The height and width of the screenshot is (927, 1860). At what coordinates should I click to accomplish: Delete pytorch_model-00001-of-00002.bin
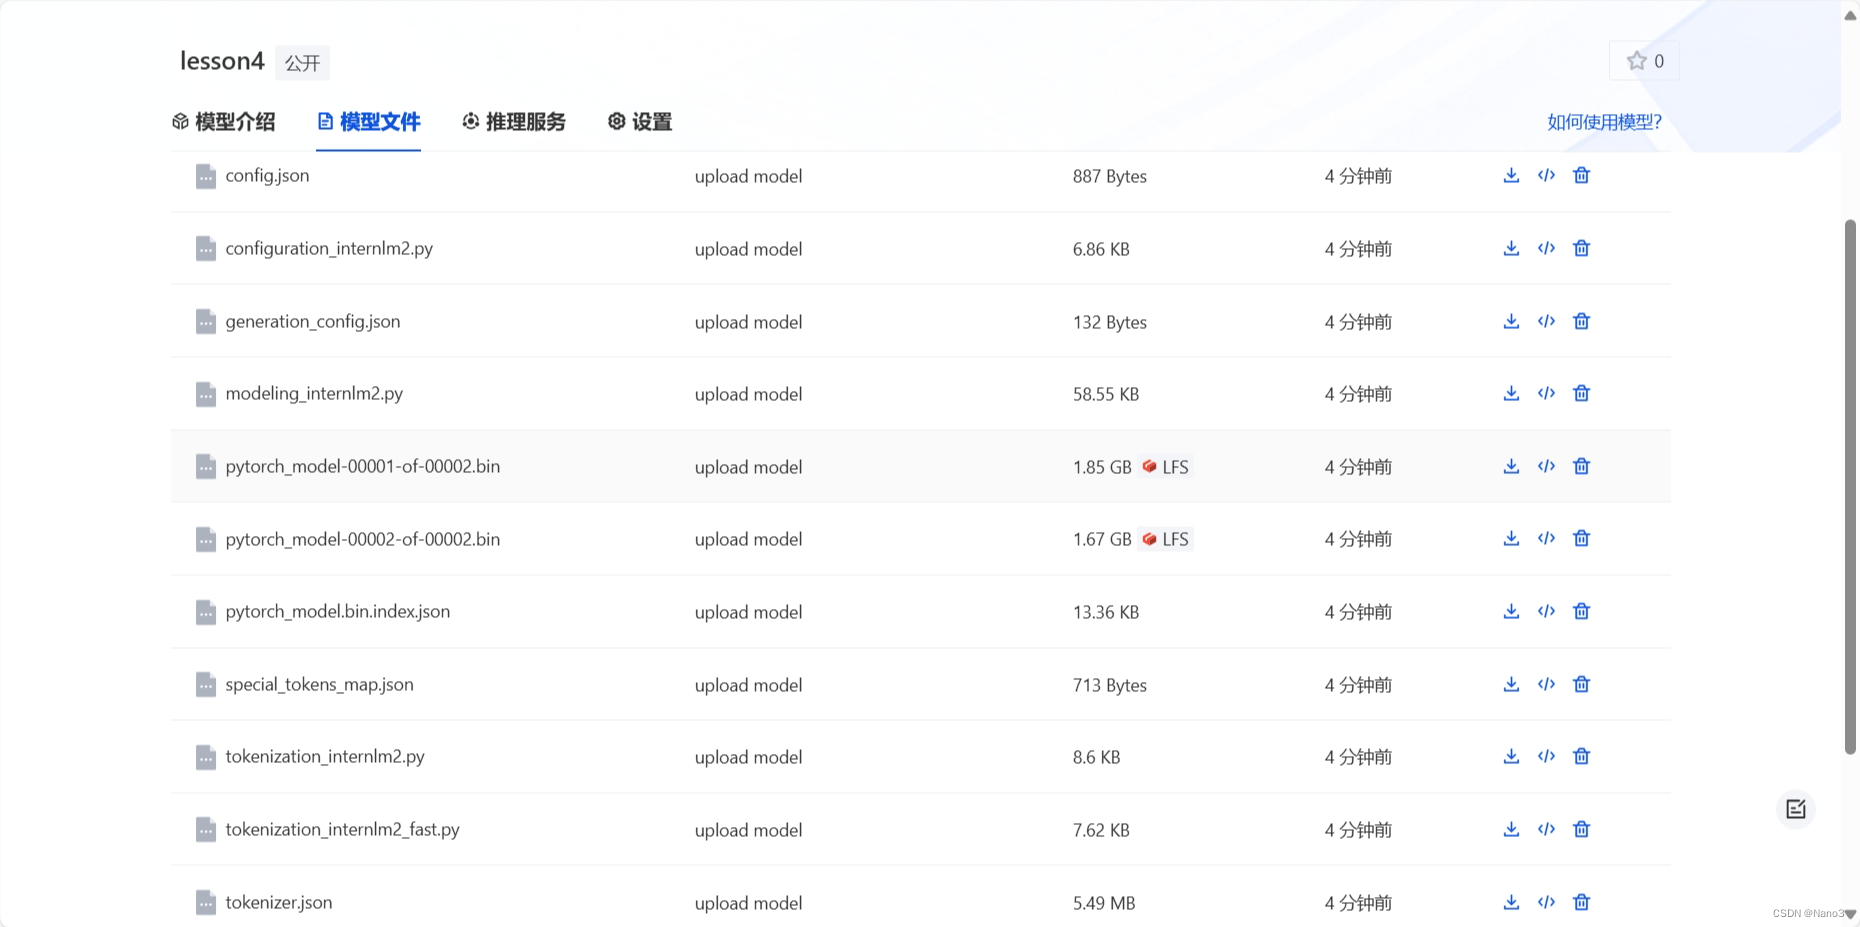coord(1581,466)
